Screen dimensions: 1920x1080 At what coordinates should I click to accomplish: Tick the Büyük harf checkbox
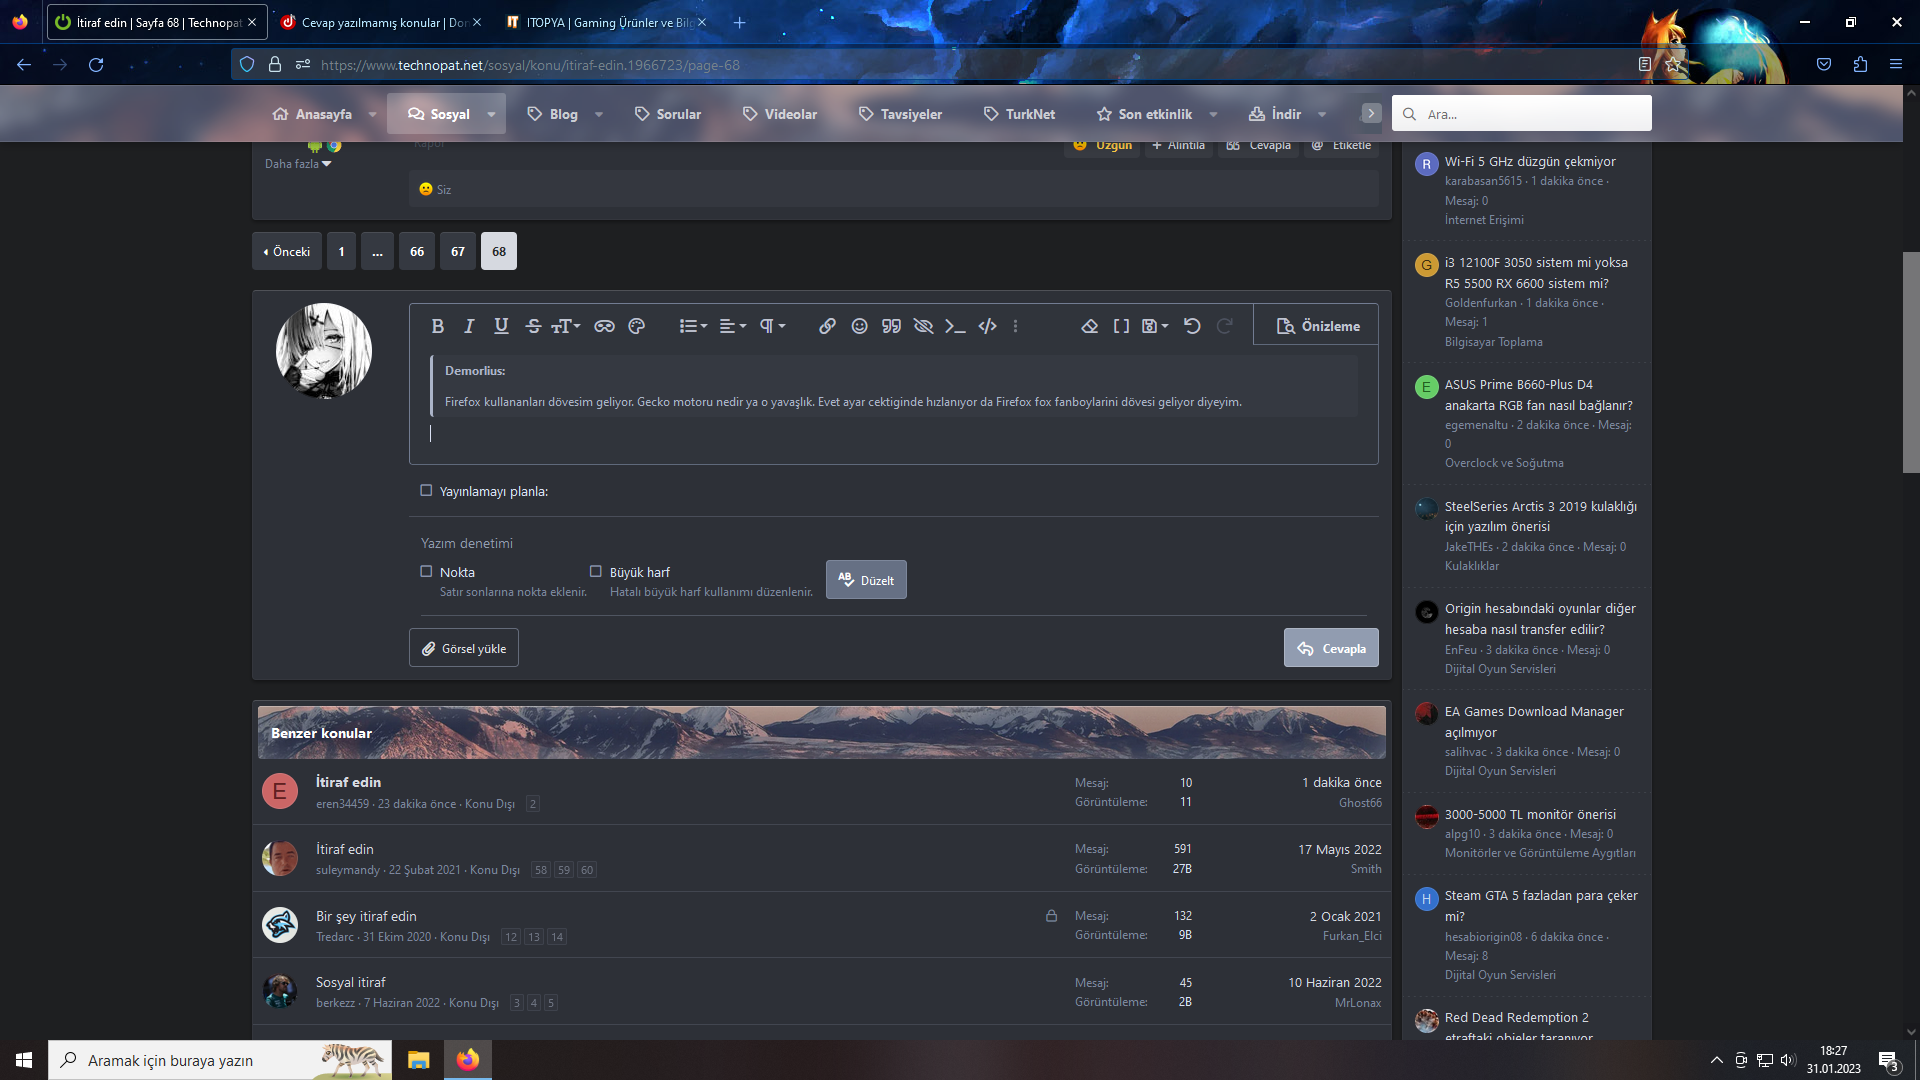pos(596,572)
